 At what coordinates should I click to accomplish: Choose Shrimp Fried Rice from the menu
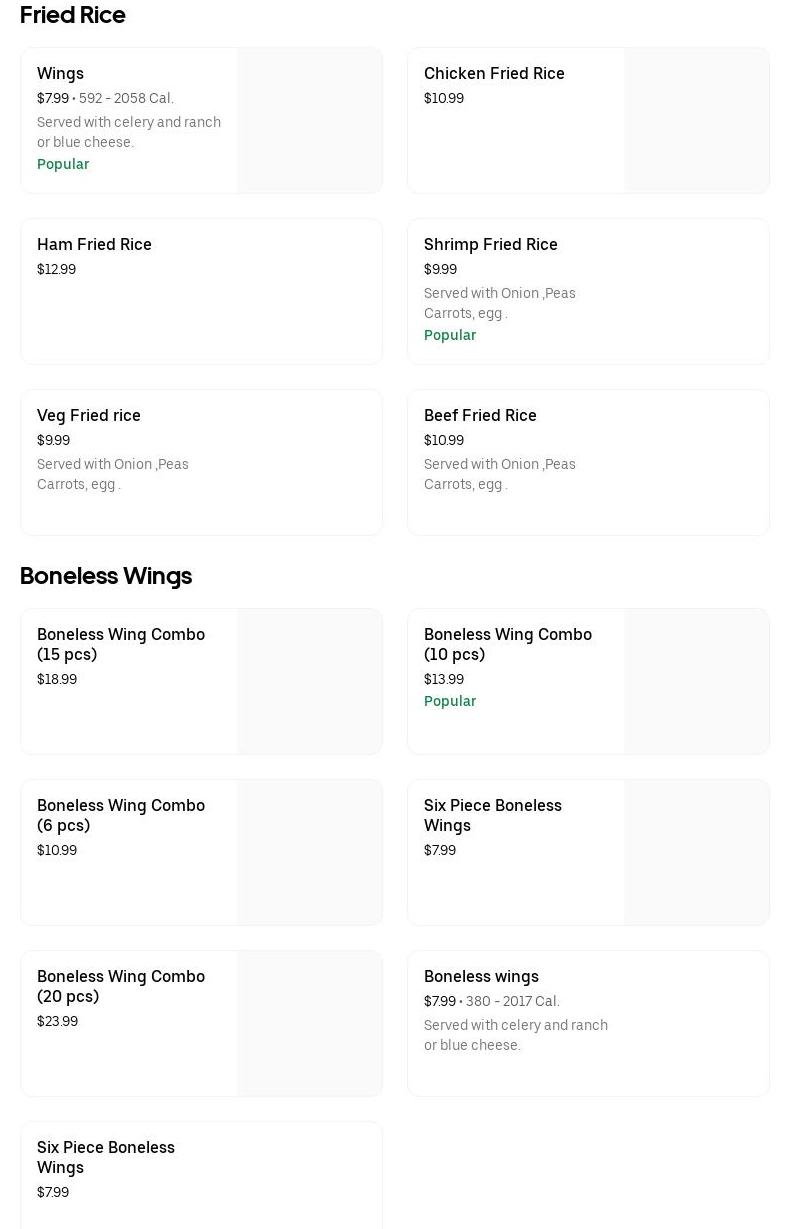tap(490, 244)
